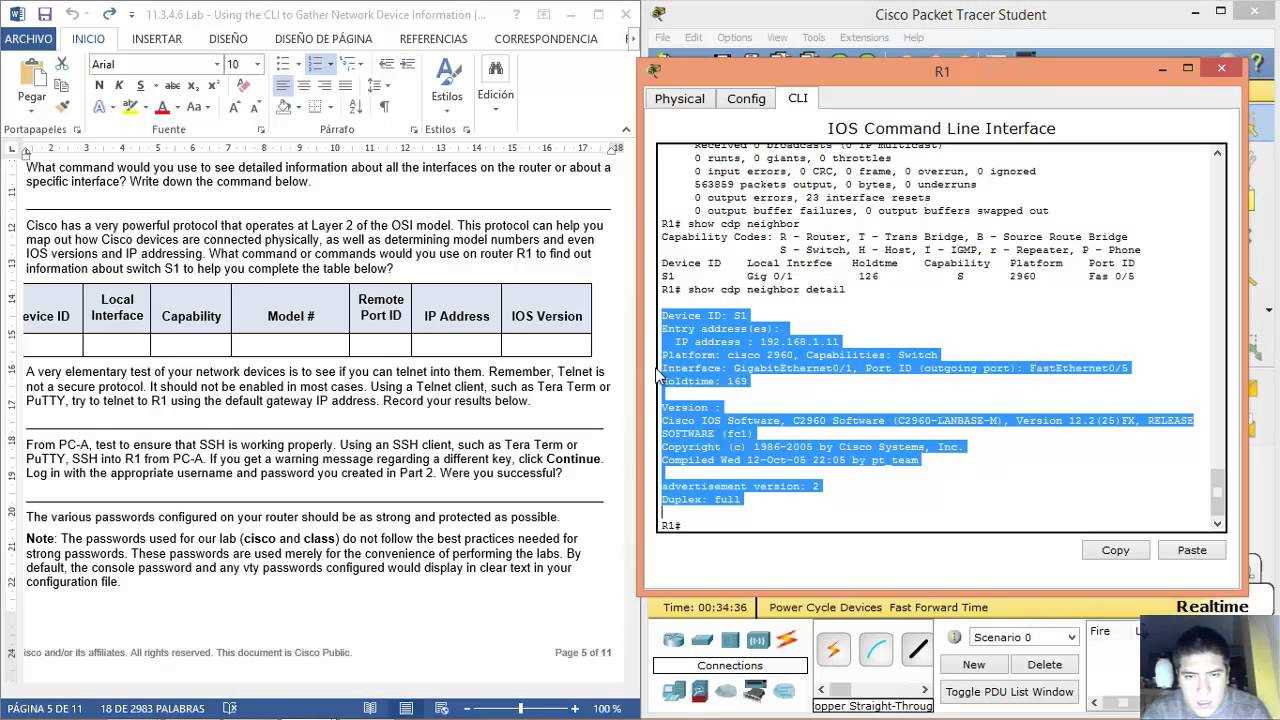
Task: Collapse the Word ribbon
Action: 626,129
